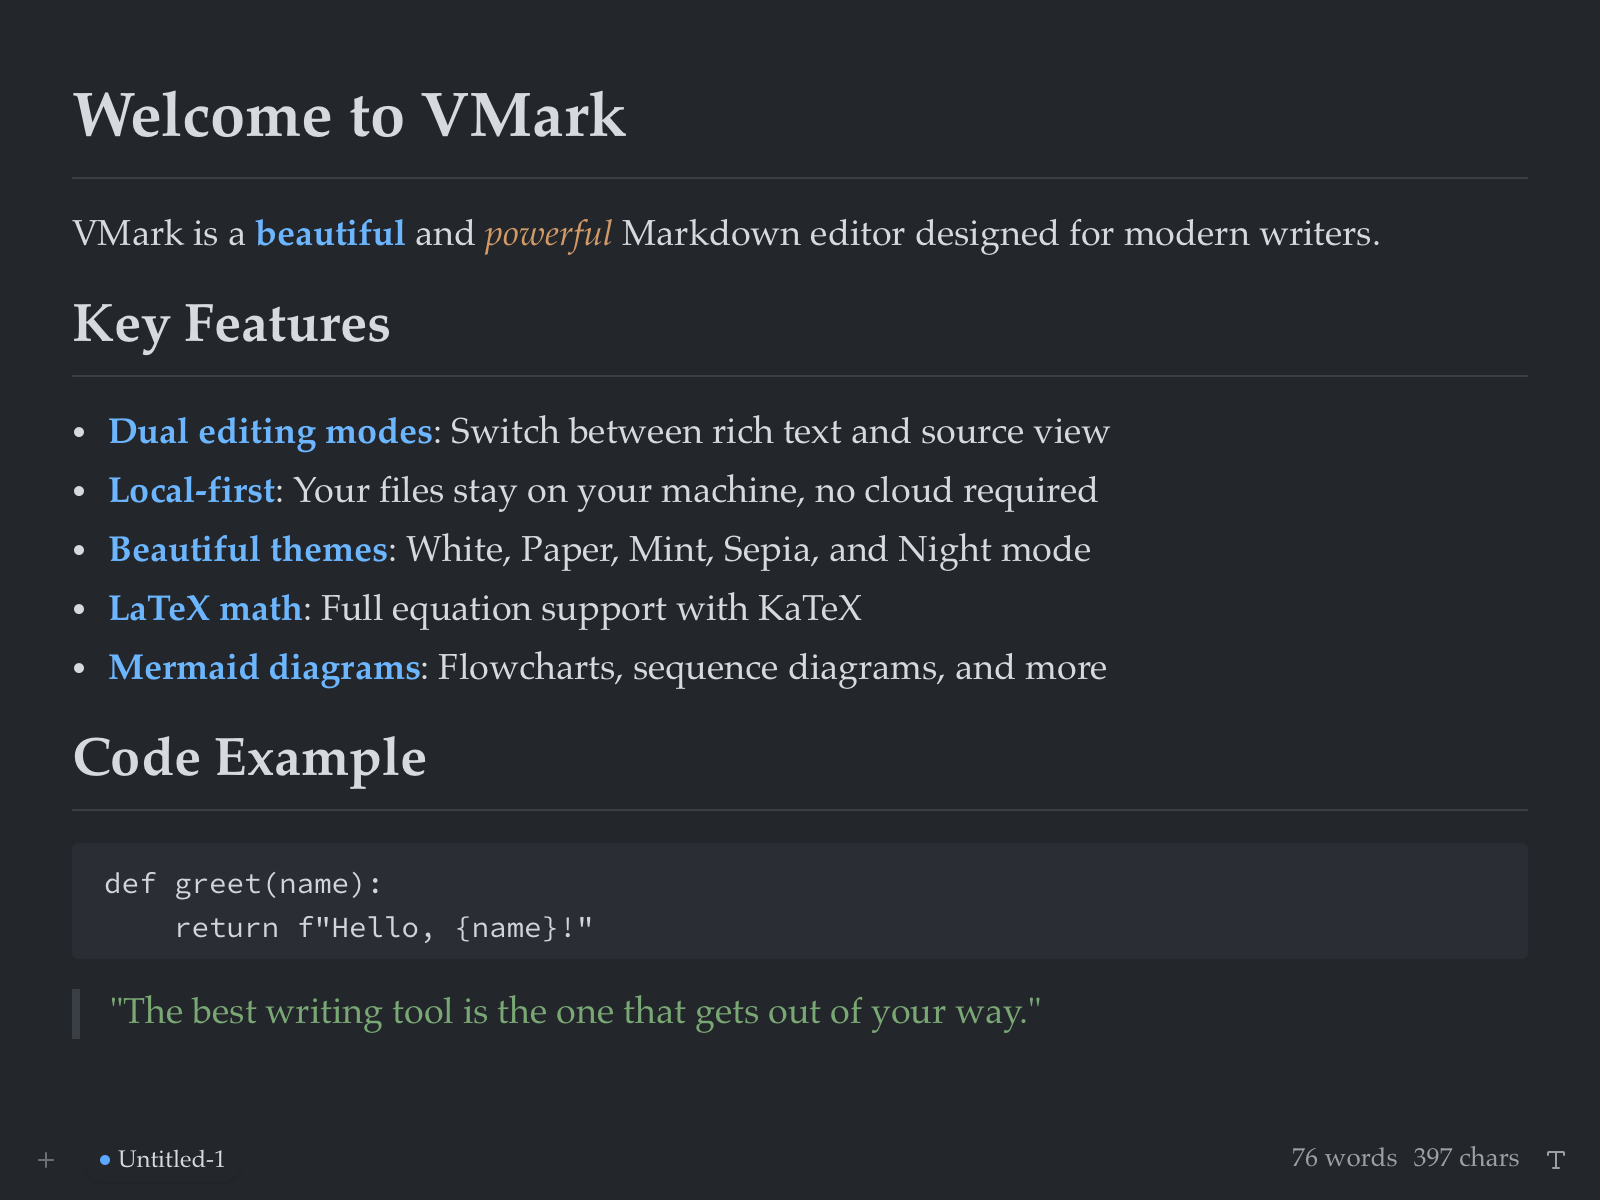Click the Welcome to VMark title

(x=349, y=115)
